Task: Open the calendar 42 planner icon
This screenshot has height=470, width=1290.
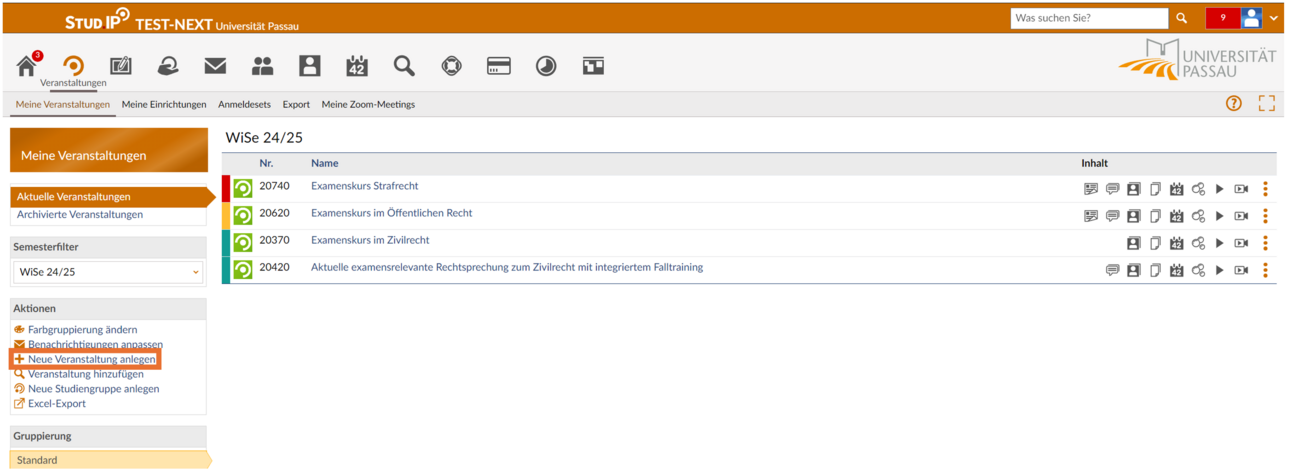Action: click(357, 66)
